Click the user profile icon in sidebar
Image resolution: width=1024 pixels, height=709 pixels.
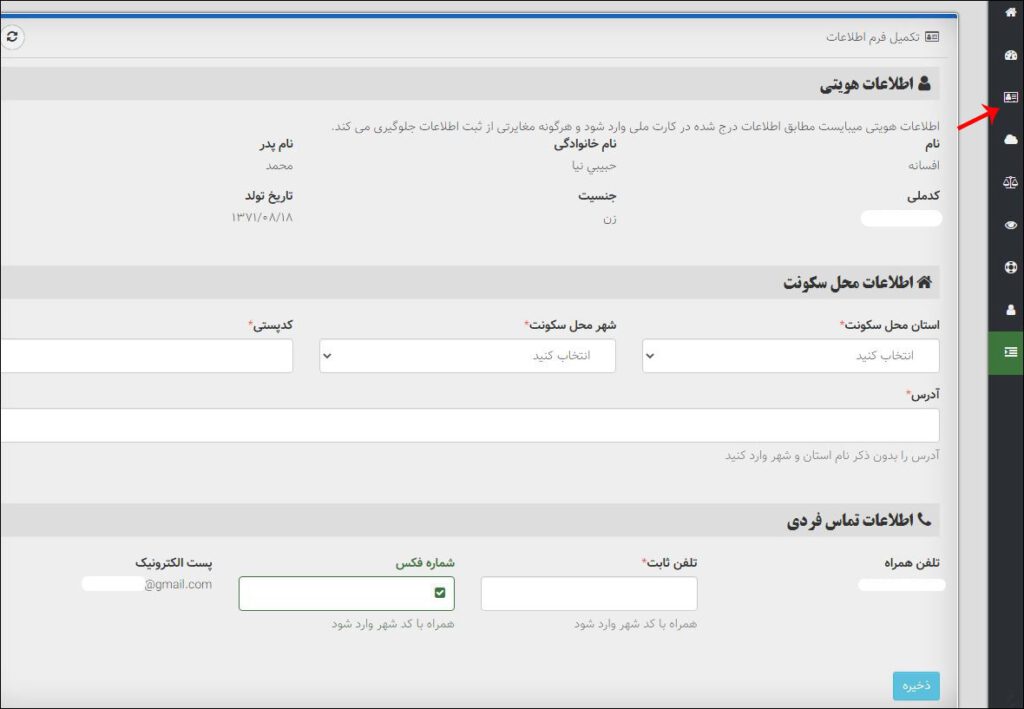coord(1010,309)
